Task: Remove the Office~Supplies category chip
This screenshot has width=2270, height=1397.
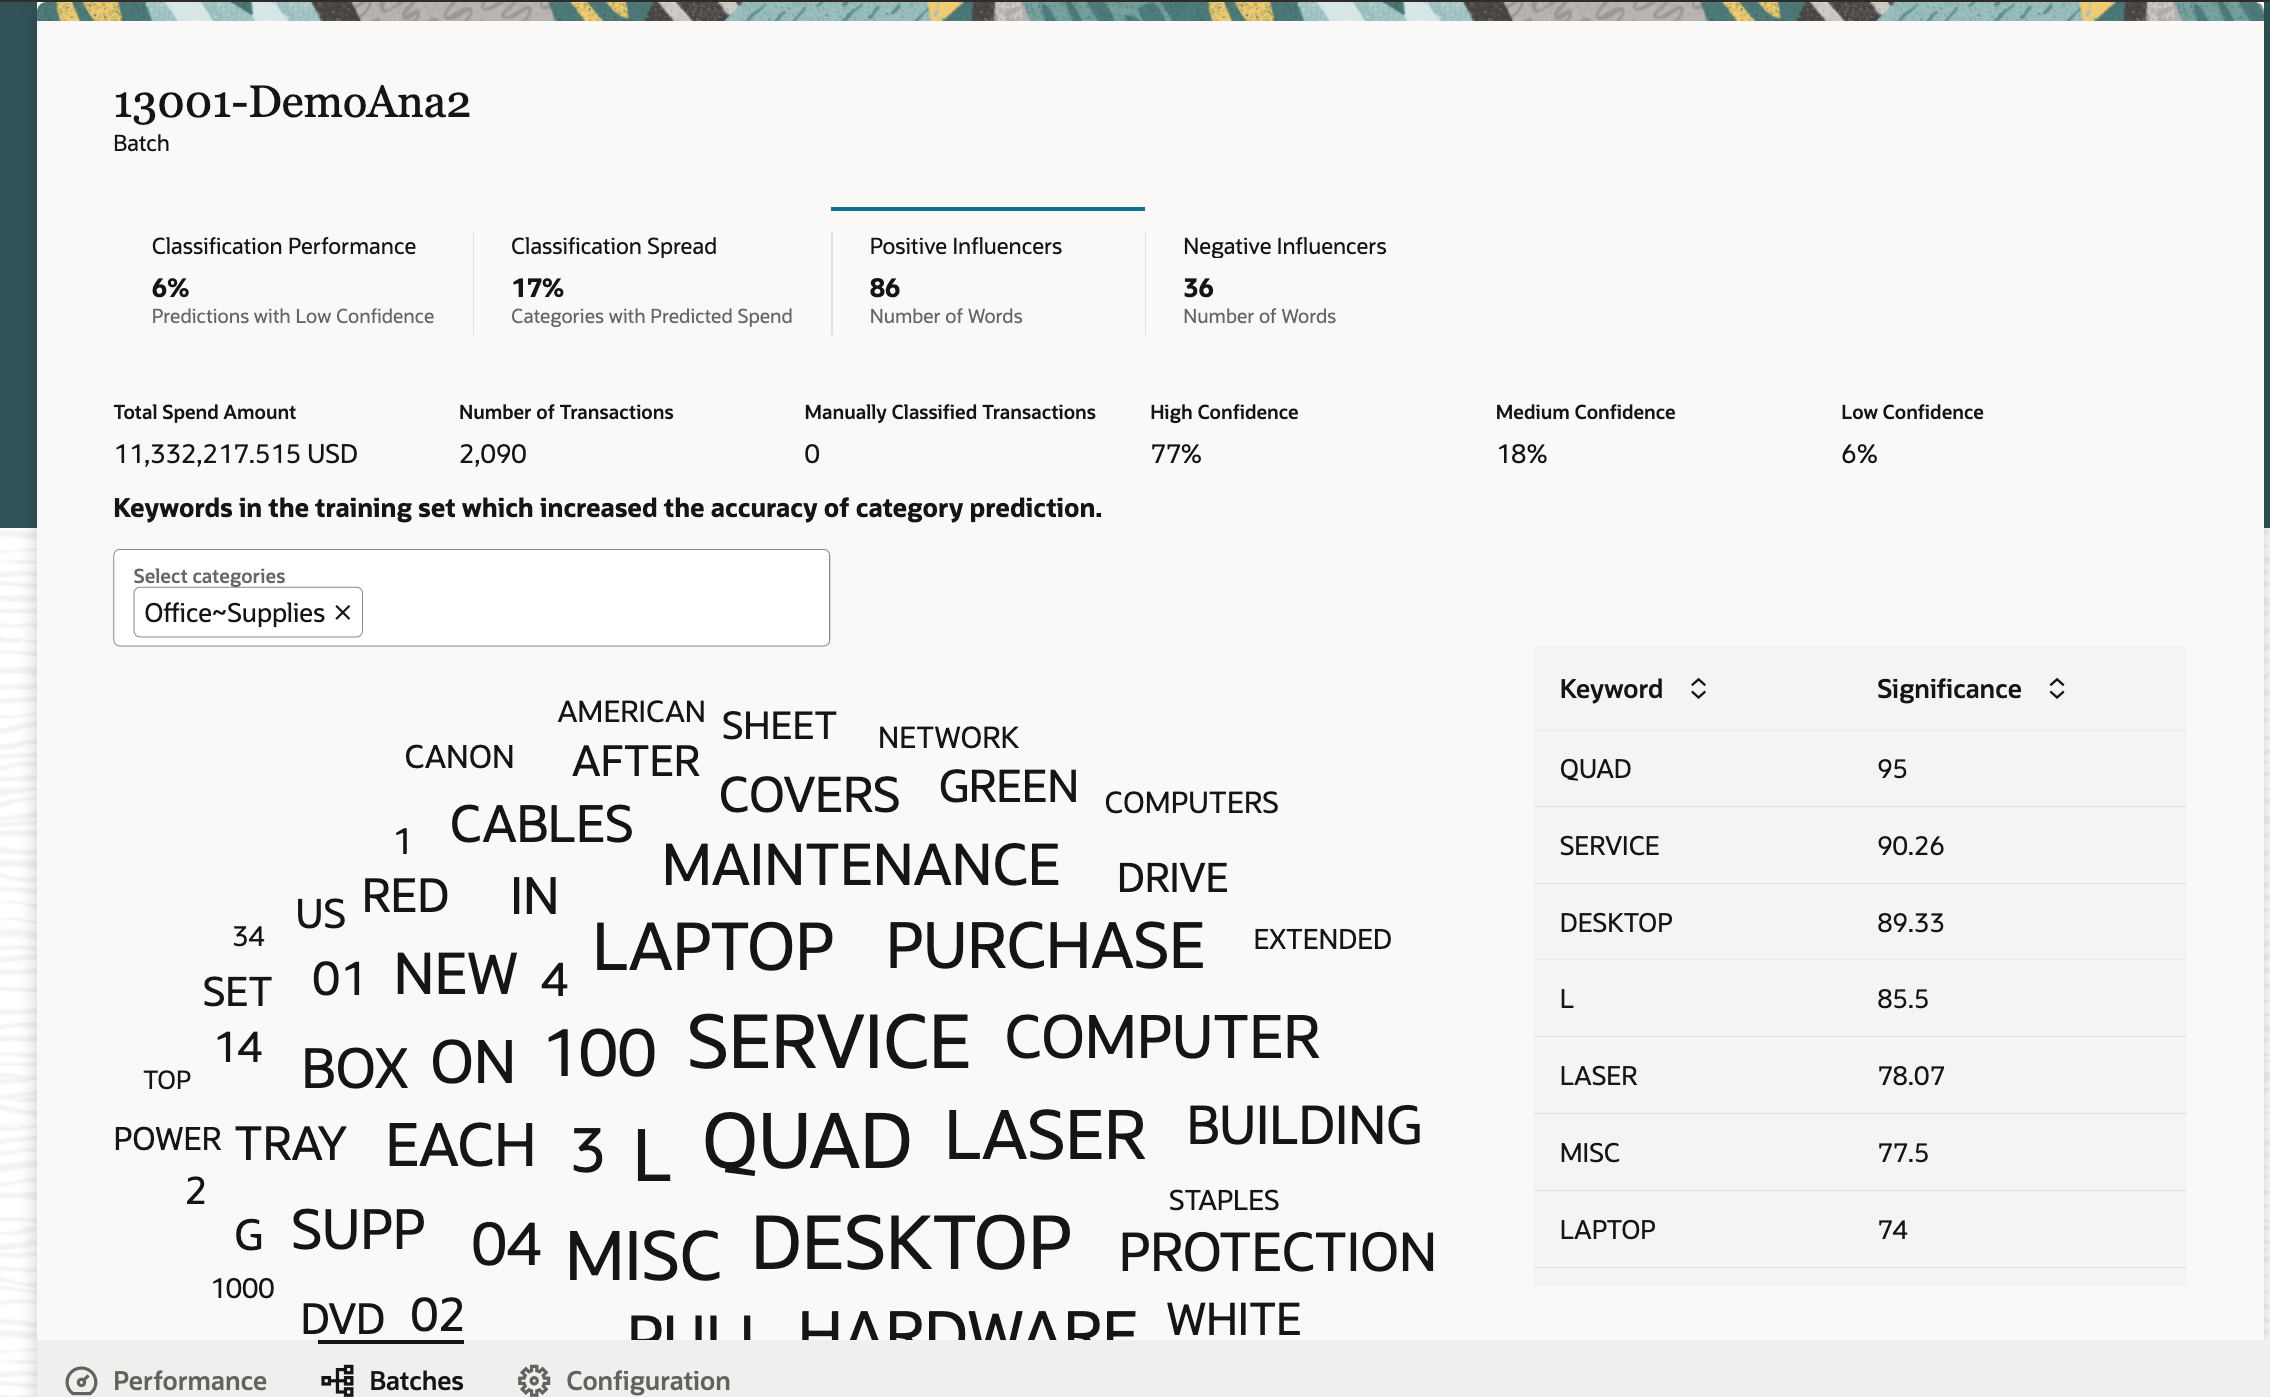Action: click(343, 612)
